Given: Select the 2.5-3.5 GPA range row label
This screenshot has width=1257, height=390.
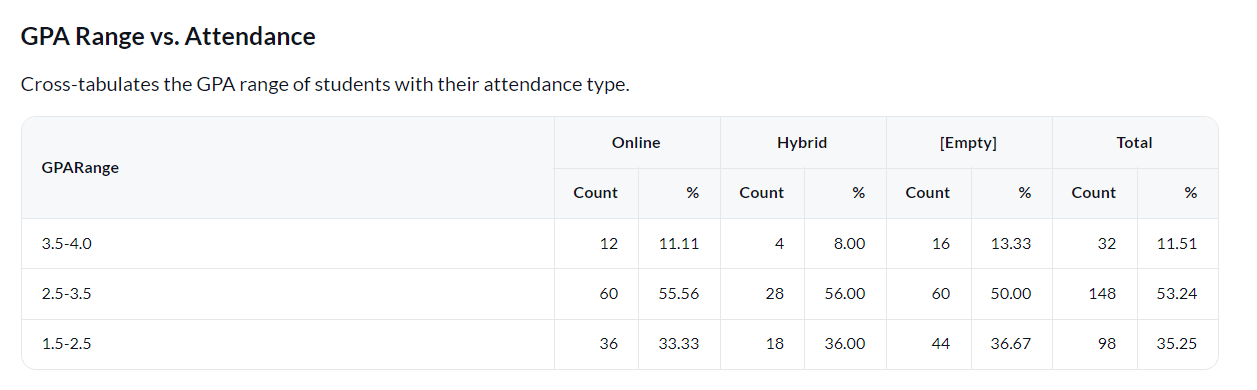Looking at the screenshot, I should pyautogui.click(x=67, y=294).
